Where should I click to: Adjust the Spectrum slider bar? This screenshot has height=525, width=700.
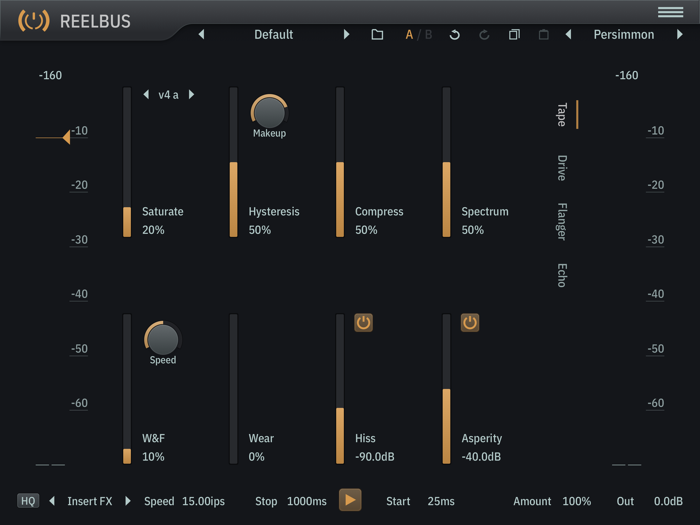point(446,162)
